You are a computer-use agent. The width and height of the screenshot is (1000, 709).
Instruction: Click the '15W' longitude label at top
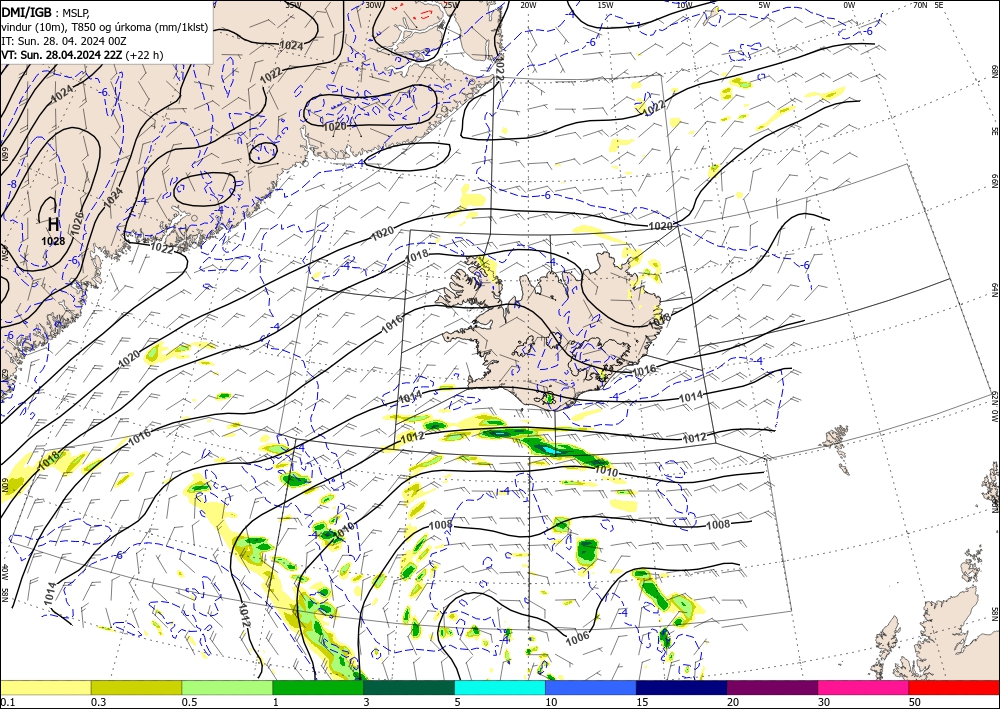[x=605, y=5]
